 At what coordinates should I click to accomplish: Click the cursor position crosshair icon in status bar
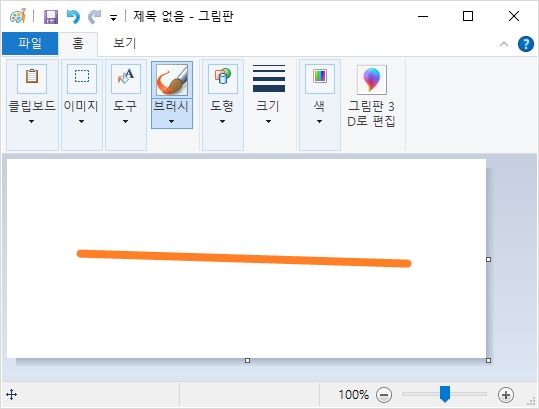point(12,395)
